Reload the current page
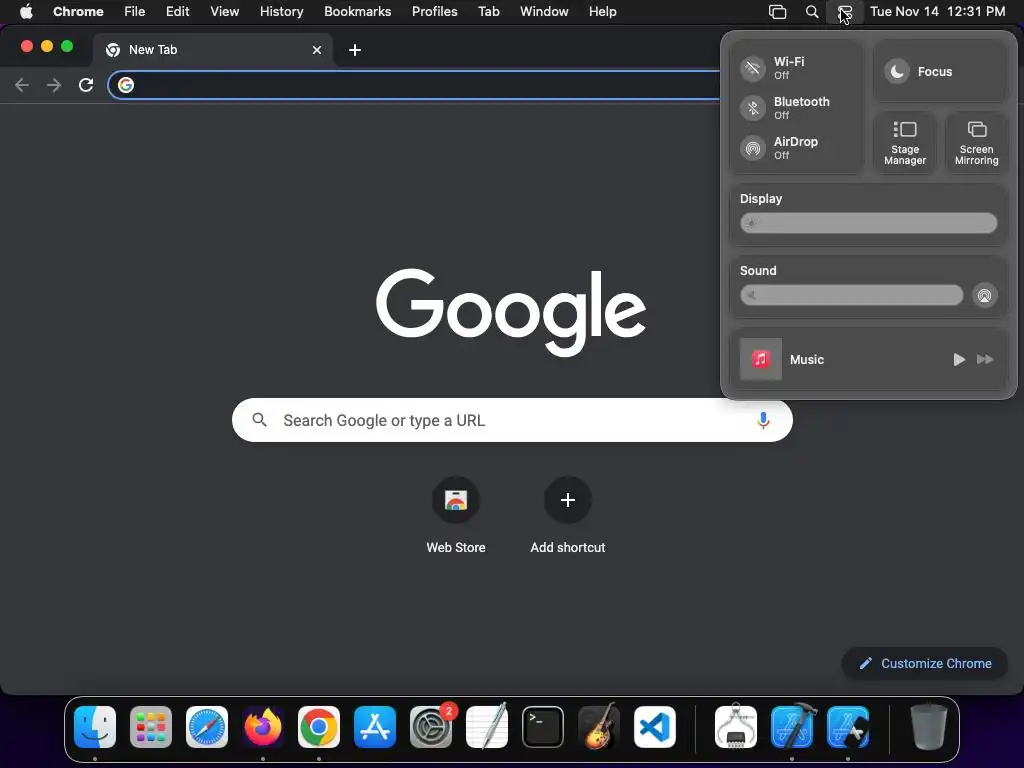 point(86,85)
